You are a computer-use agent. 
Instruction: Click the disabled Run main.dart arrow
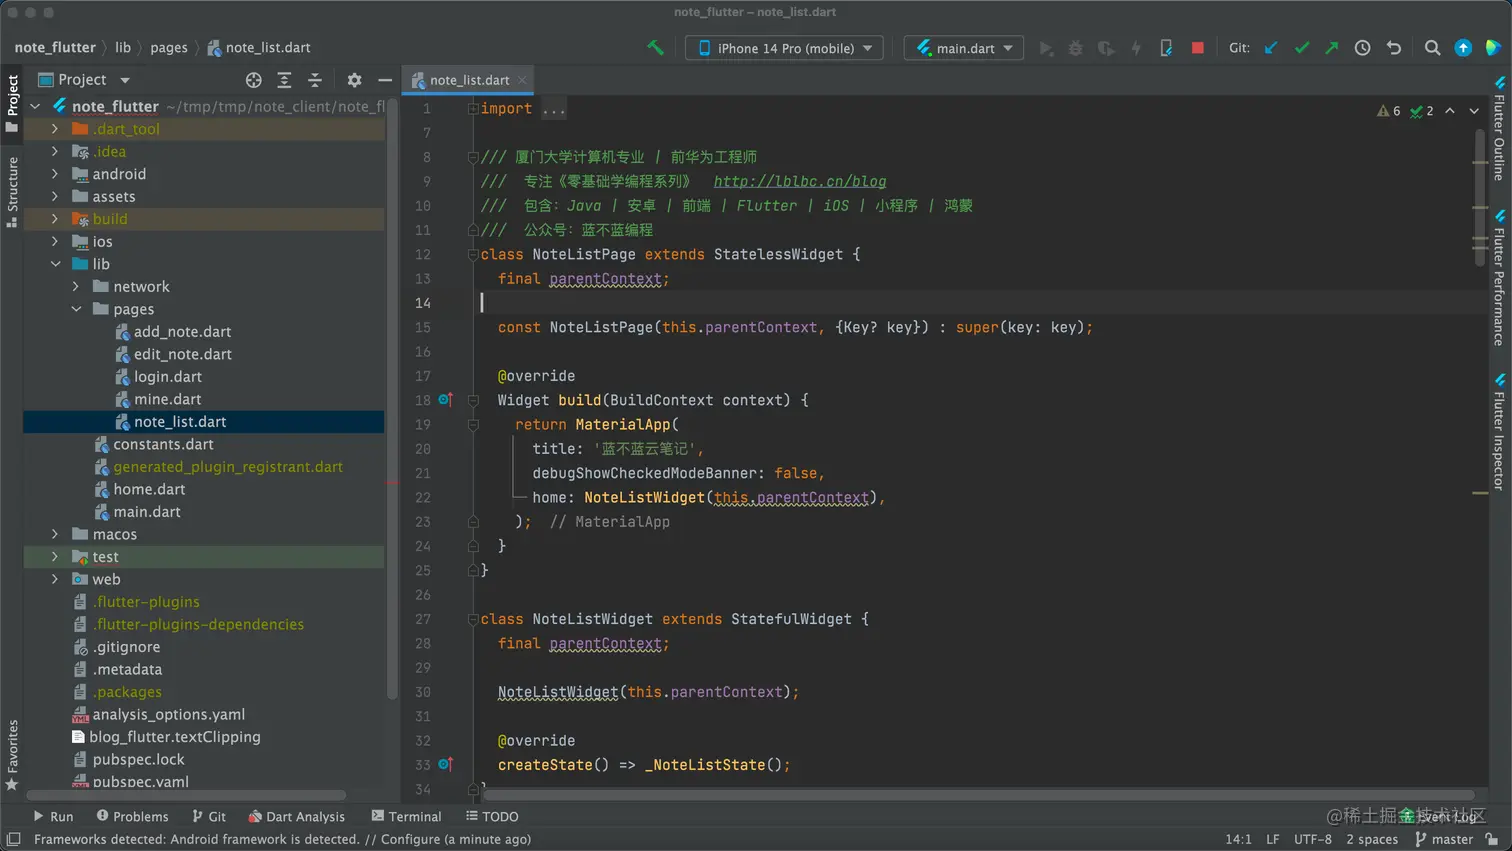coord(1046,48)
